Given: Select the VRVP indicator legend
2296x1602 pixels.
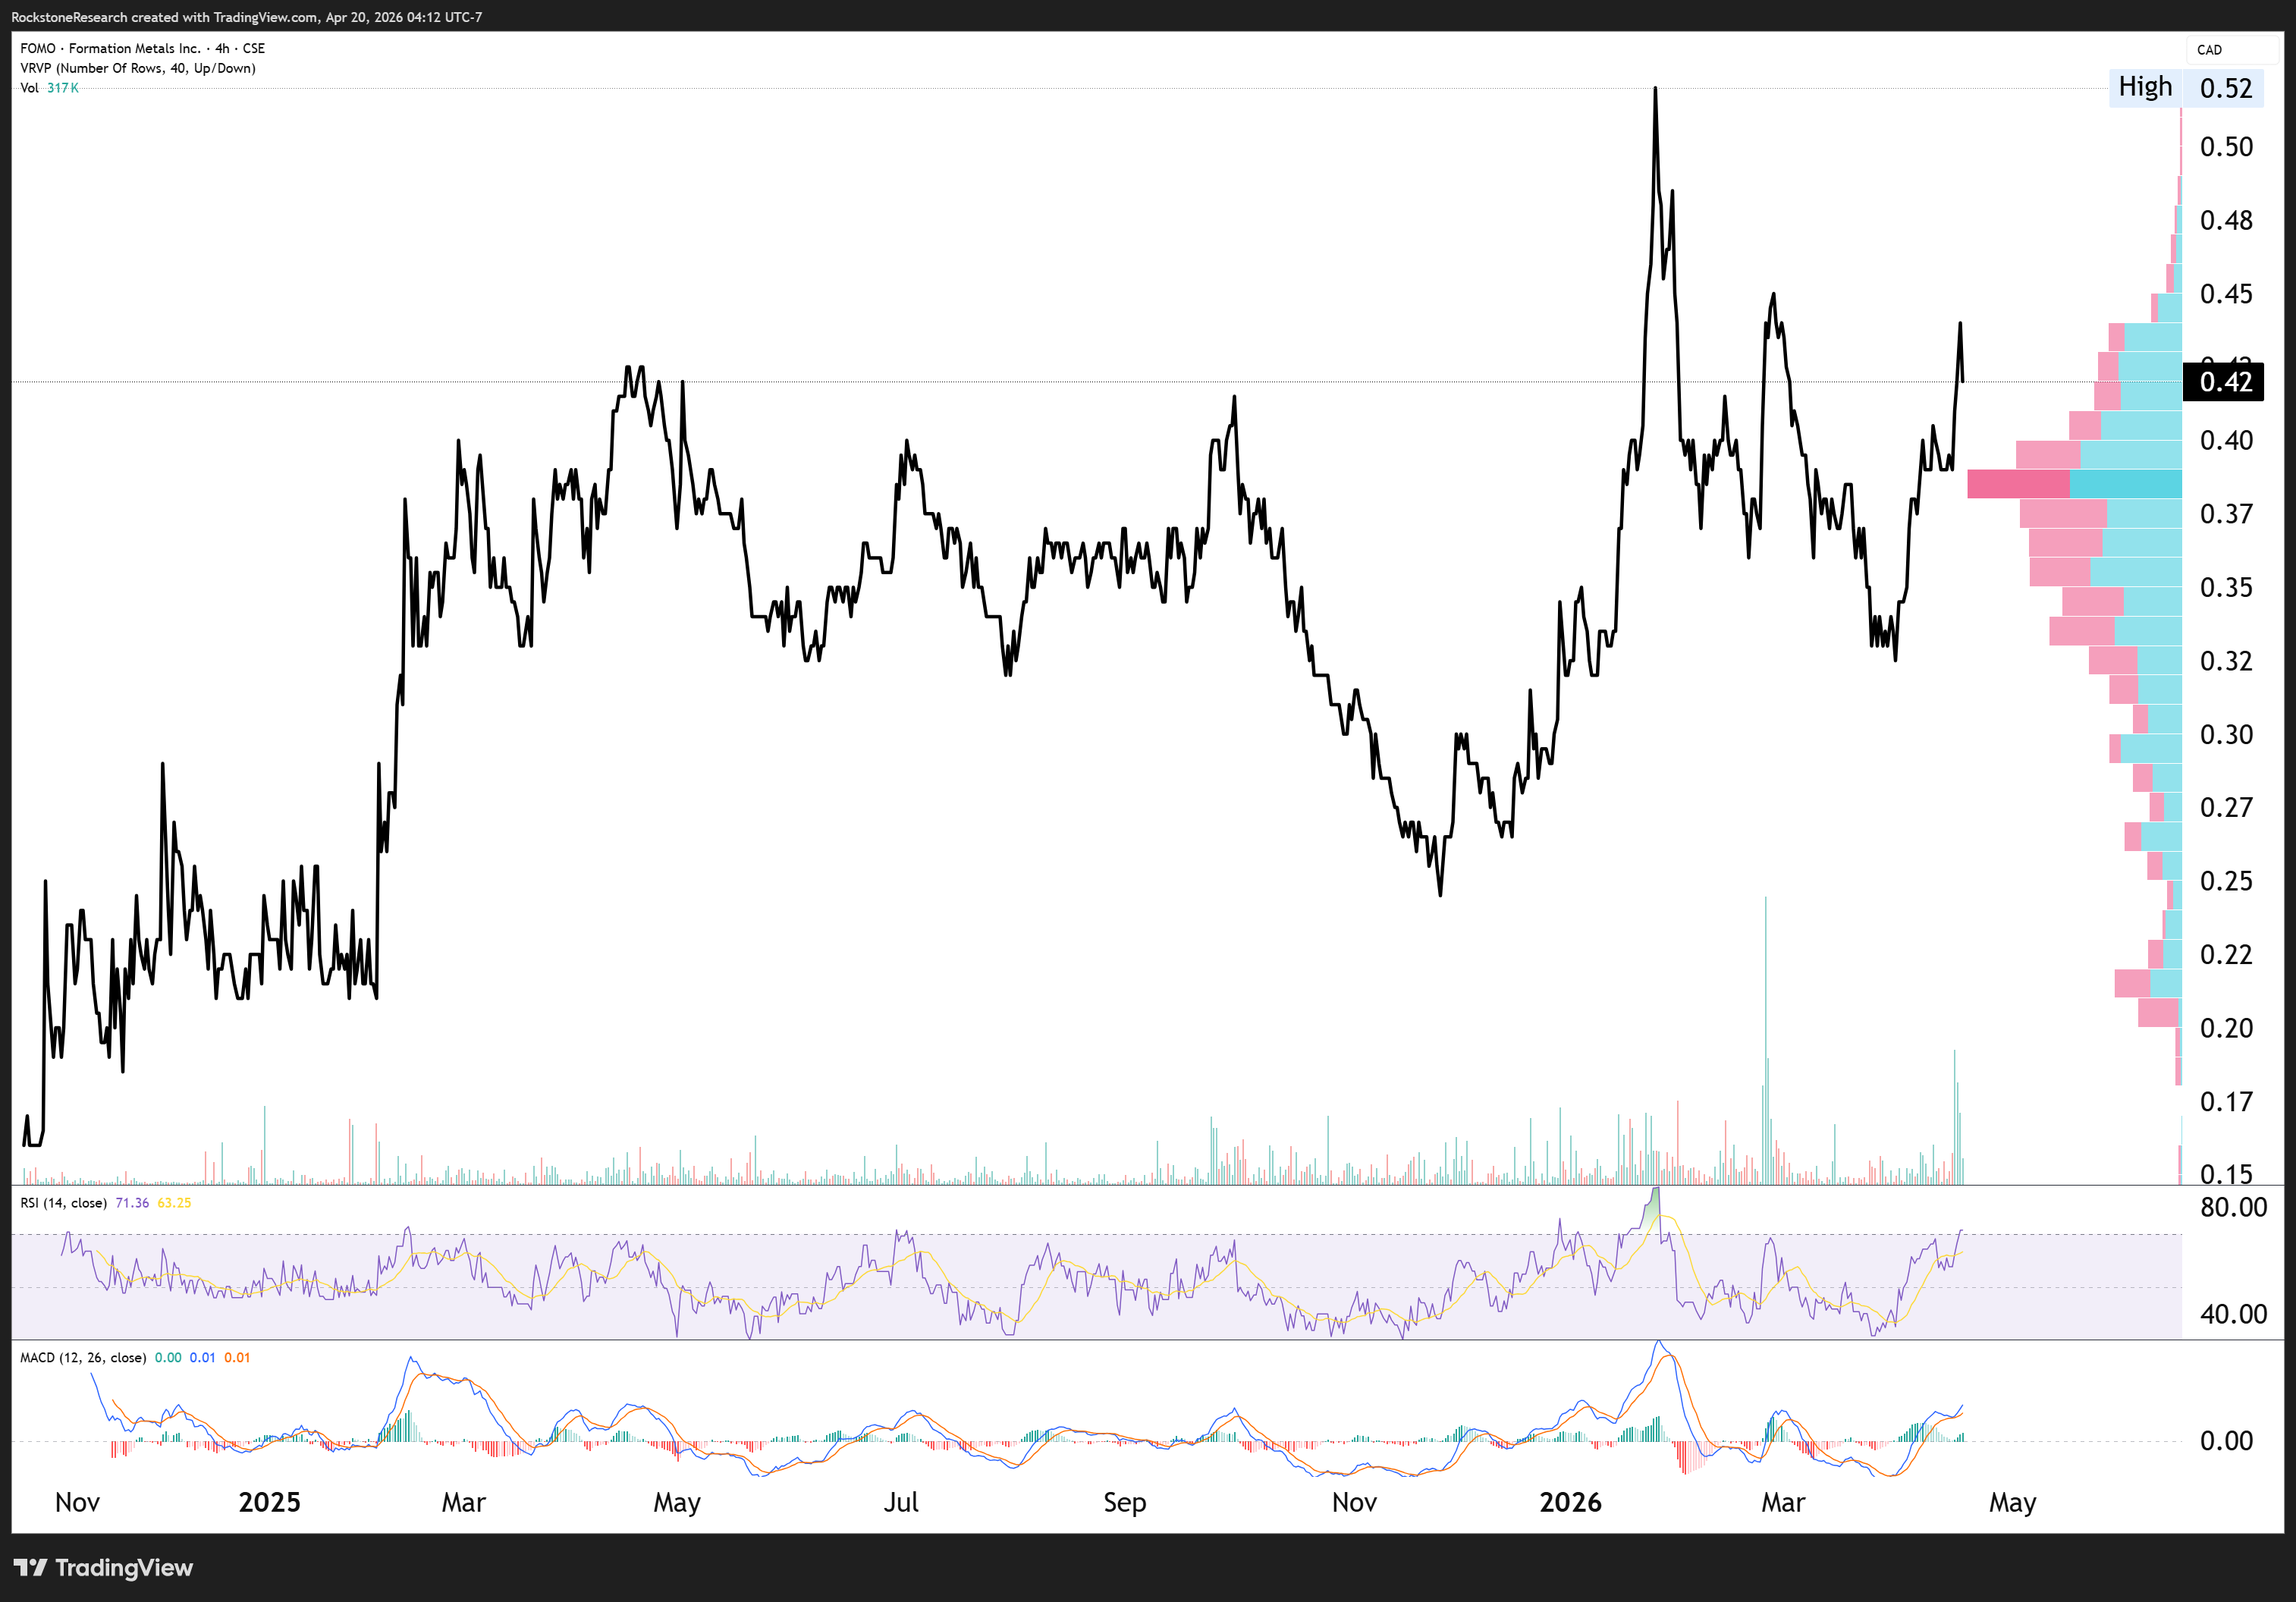Looking at the screenshot, I should point(137,68).
